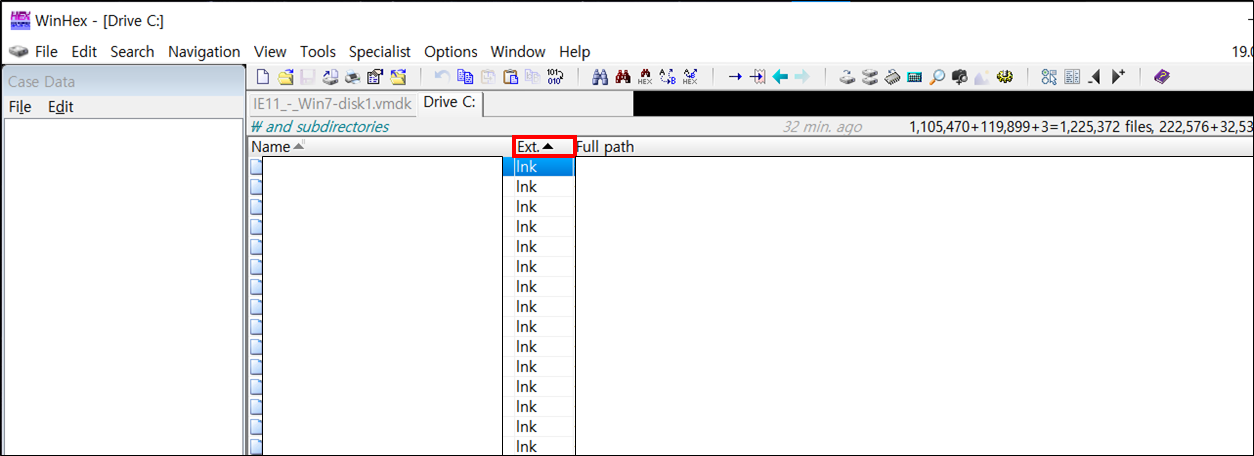
Task: Open file Properties toolbar icon
Action: pyautogui.click(x=375, y=76)
